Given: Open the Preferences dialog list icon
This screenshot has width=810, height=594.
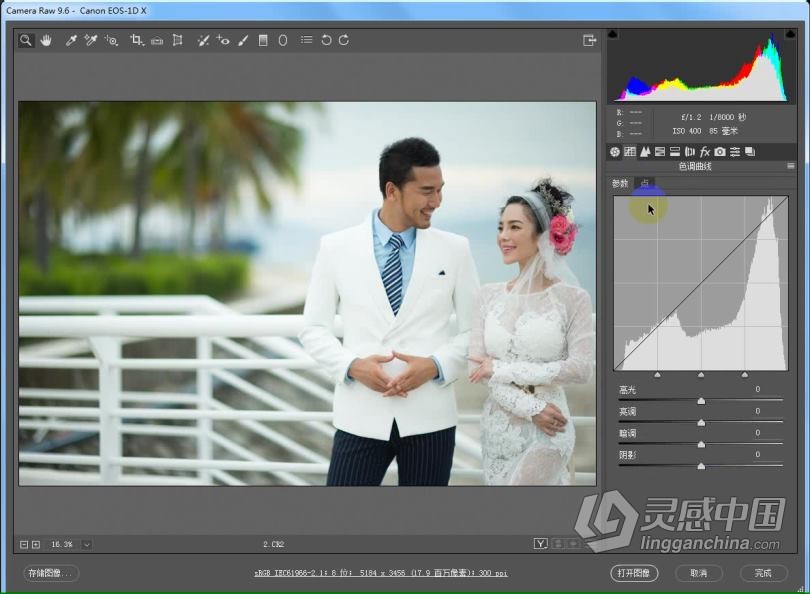Looking at the screenshot, I should point(306,40).
